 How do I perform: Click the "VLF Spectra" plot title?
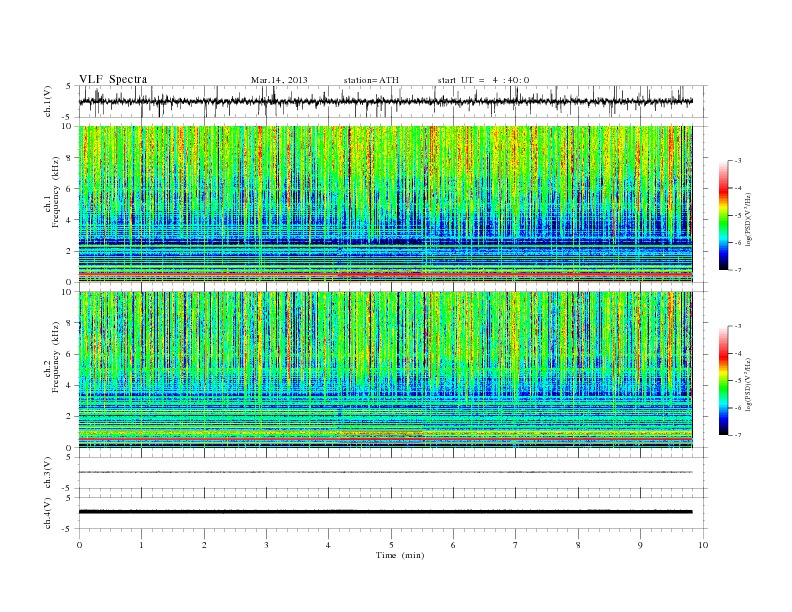point(113,79)
